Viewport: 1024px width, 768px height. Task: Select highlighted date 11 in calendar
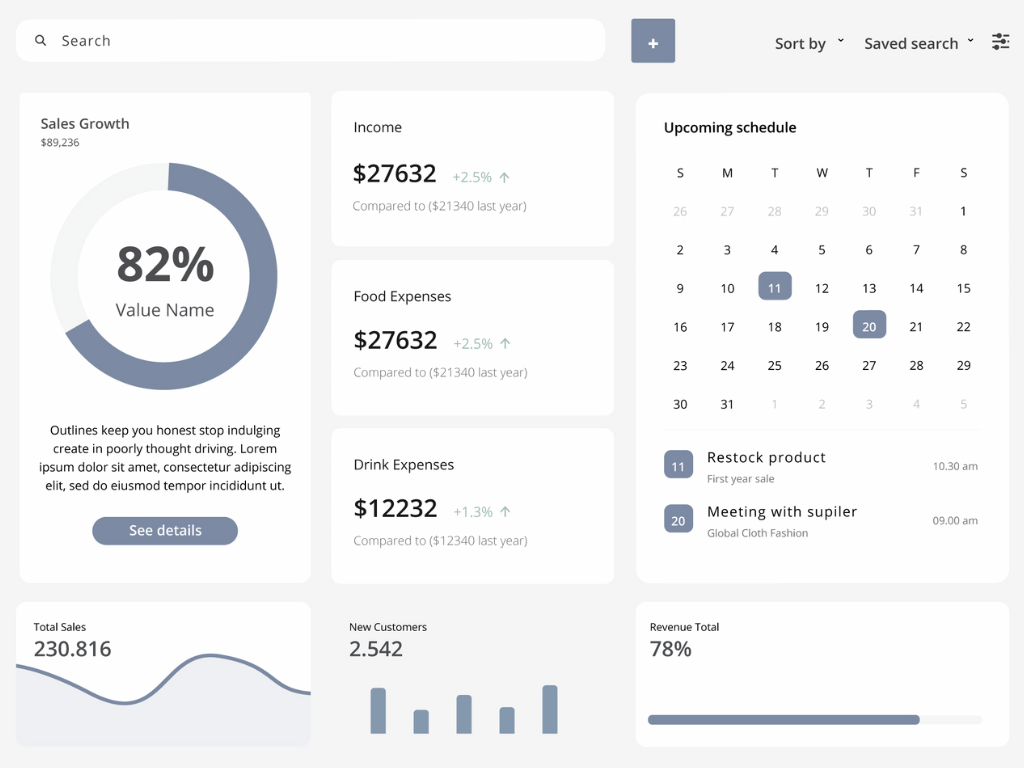point(774,288)
